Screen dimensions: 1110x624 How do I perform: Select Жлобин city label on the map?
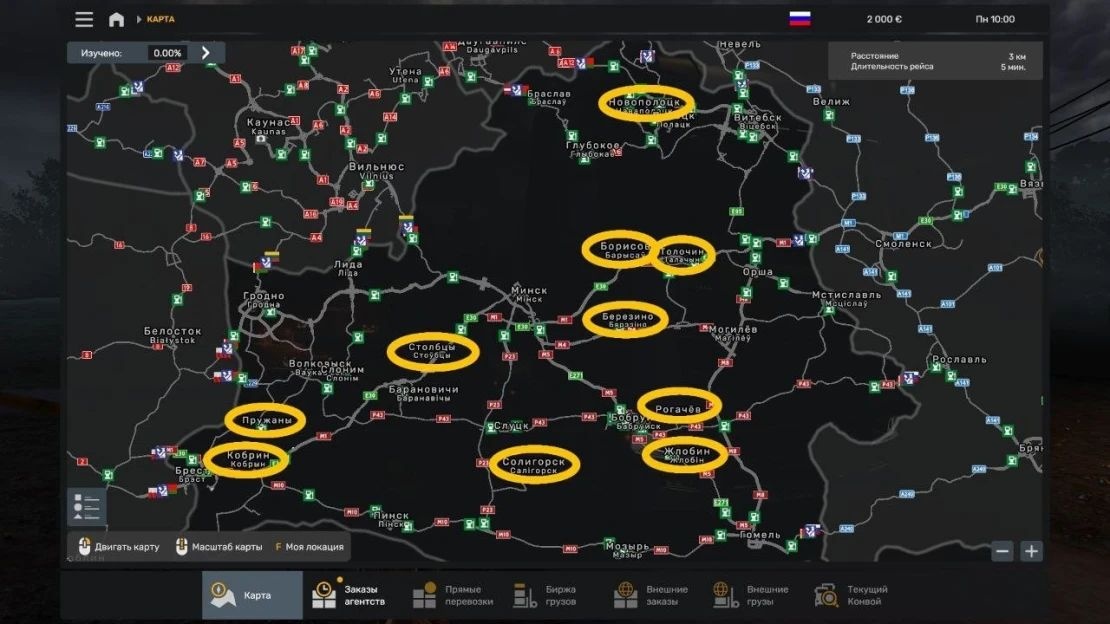(687, 451)
